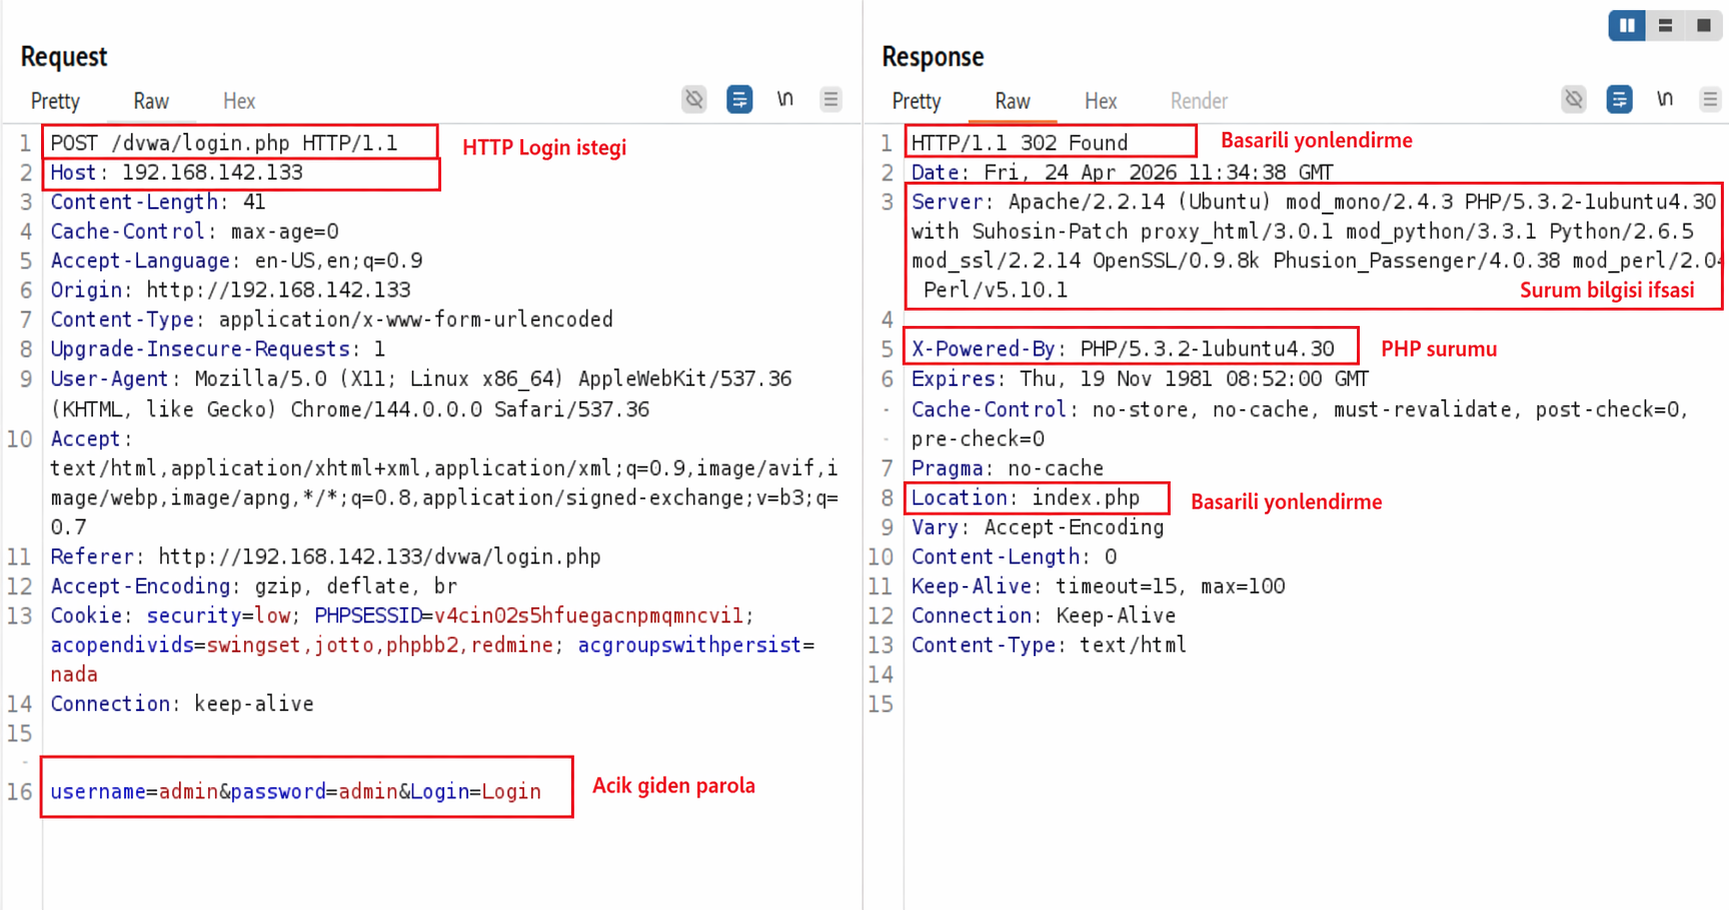
Task: Click the Keep-Alive timeout header
Action: coord(1098,586)
